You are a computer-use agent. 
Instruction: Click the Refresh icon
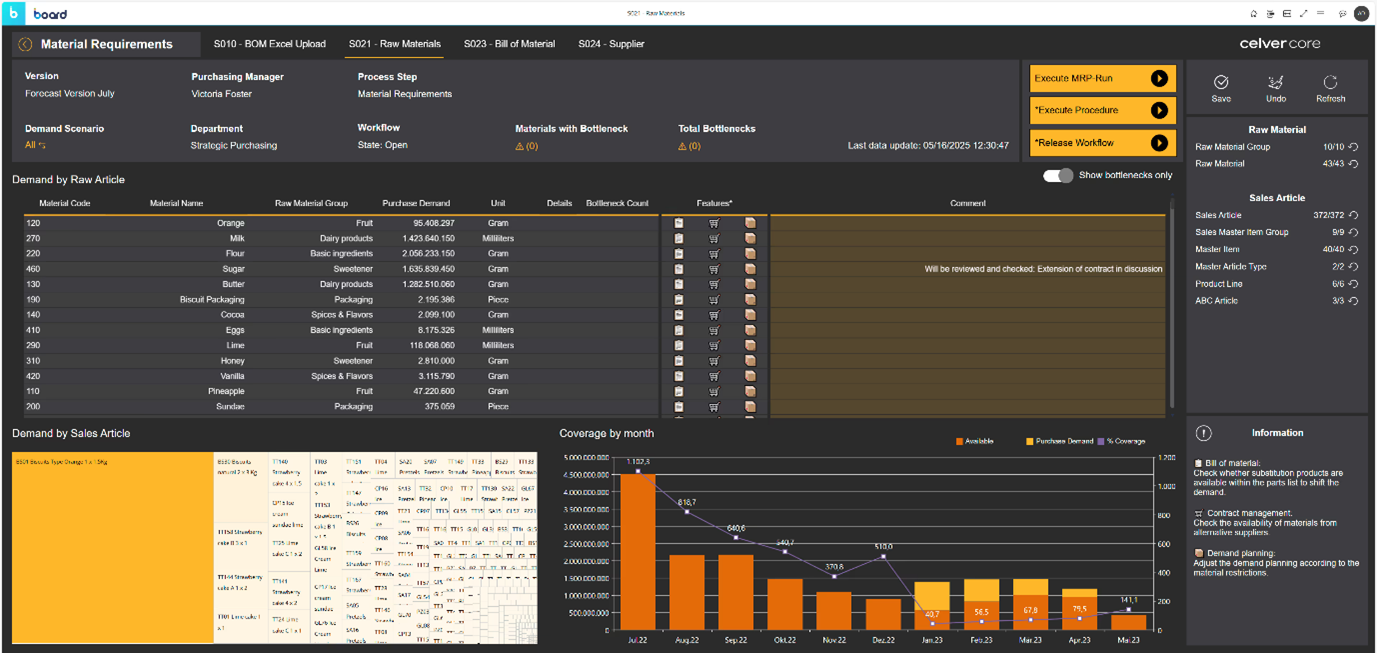[1330, 83]
